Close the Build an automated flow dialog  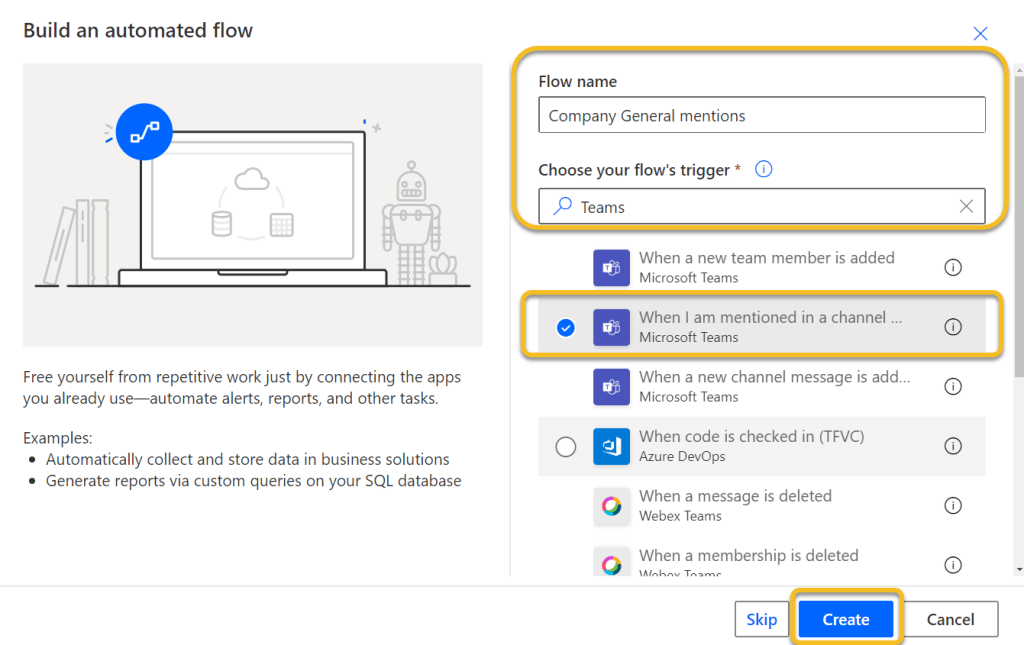point(980,34)
